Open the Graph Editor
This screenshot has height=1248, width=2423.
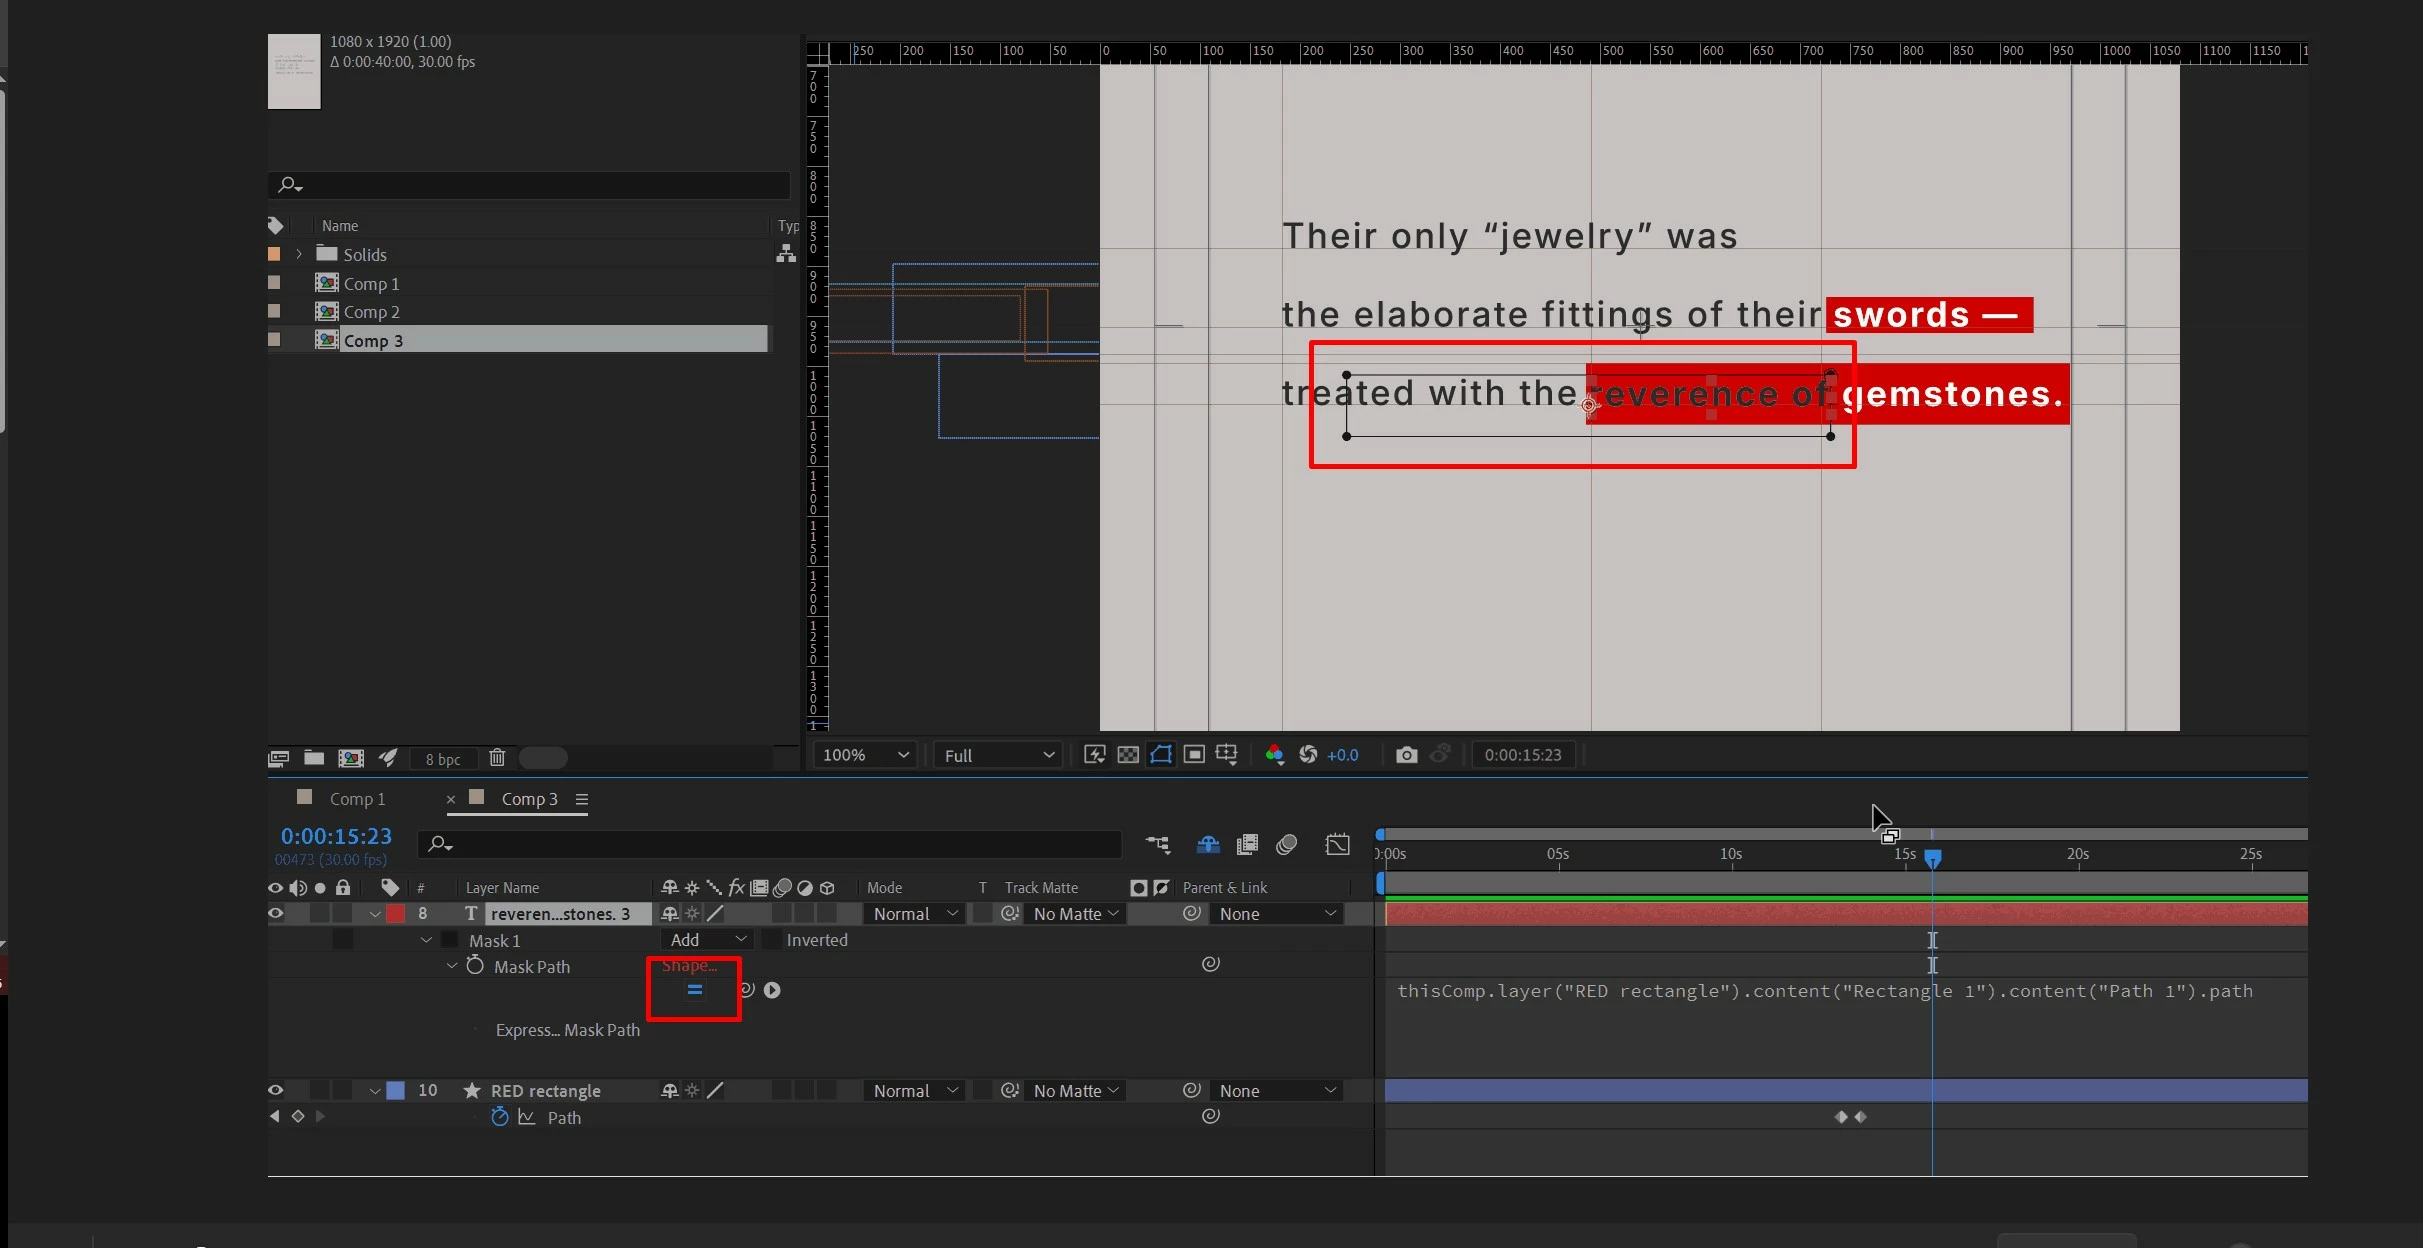[1337, 845]
